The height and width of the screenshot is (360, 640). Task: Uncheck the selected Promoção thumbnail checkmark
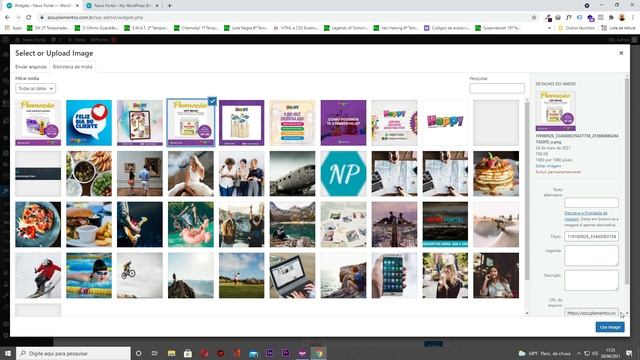pyautogui.click(x=212, y=101)
